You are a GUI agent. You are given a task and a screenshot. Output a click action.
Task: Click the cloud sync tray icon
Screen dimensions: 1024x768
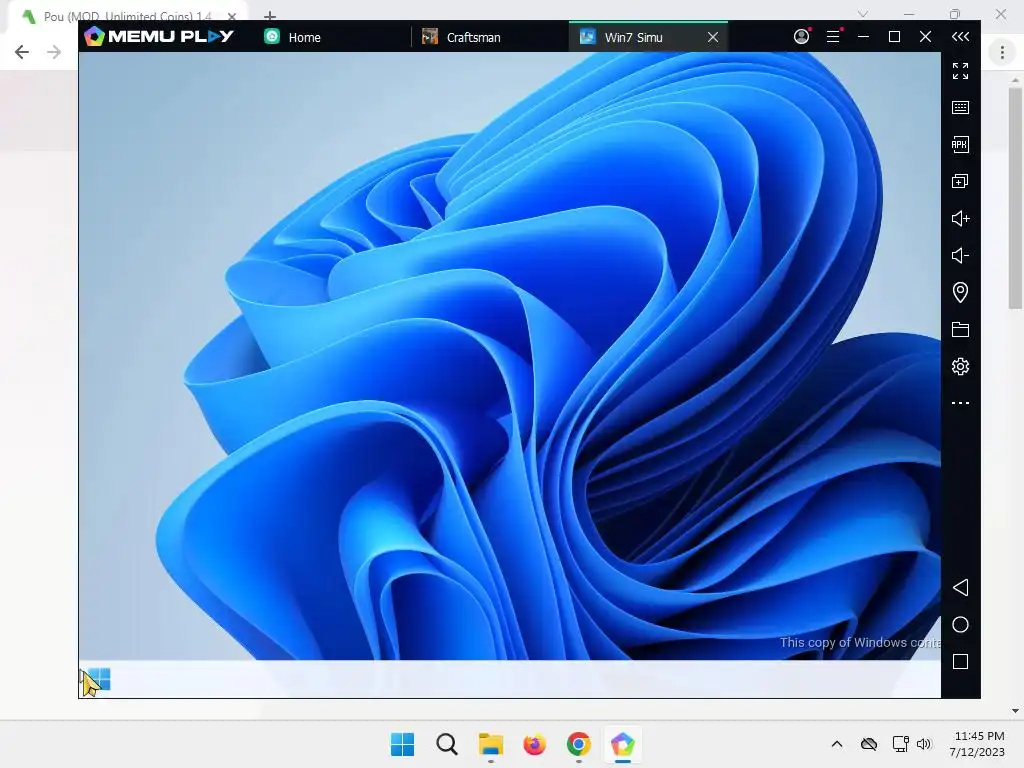click(x=869, y=744)
